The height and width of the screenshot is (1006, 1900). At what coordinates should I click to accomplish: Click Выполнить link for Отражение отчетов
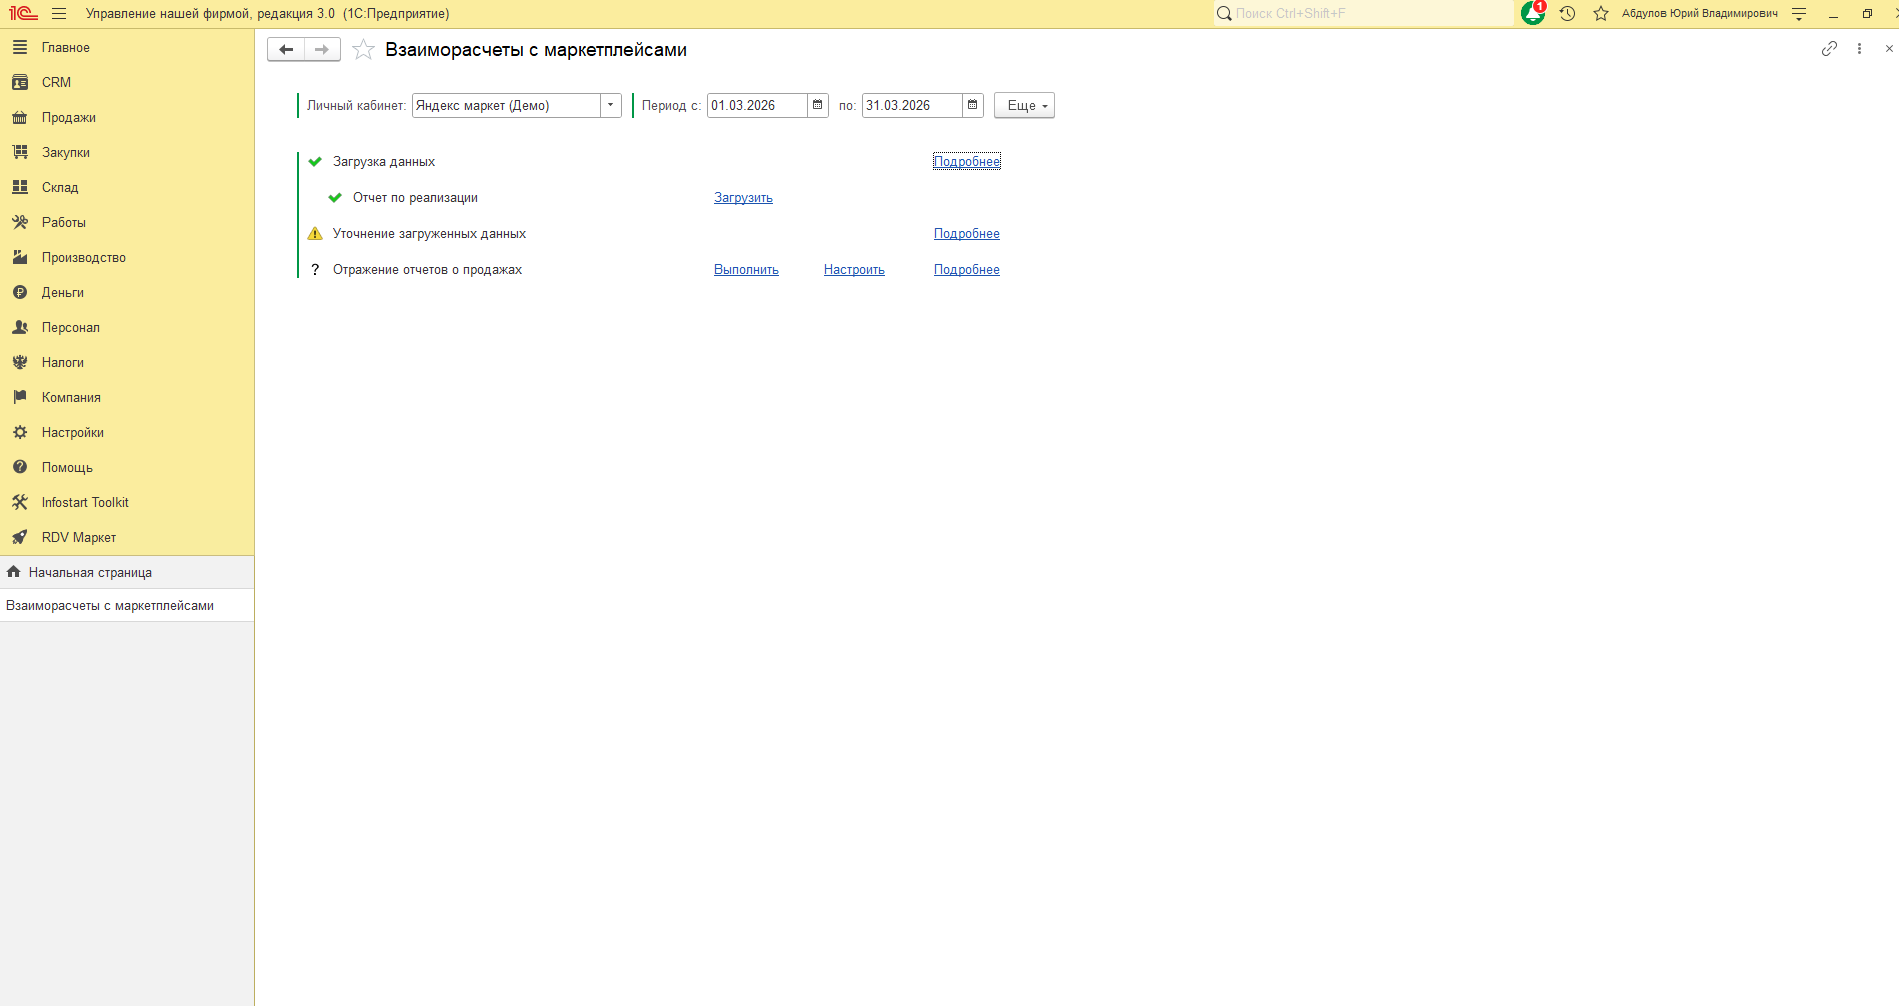pos(746,270)
